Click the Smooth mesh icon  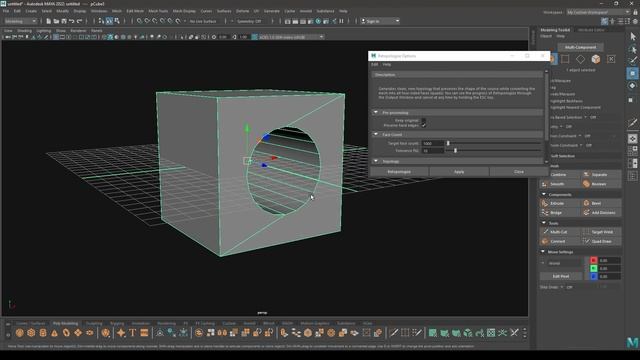(545, 184)
